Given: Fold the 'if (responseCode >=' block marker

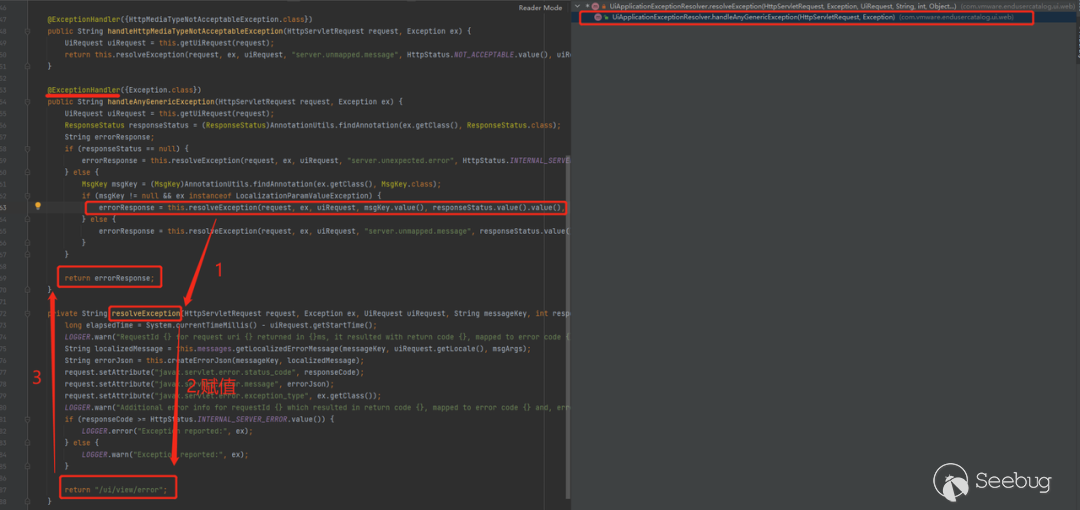Looking at the screenshot, I should [28, 419].
